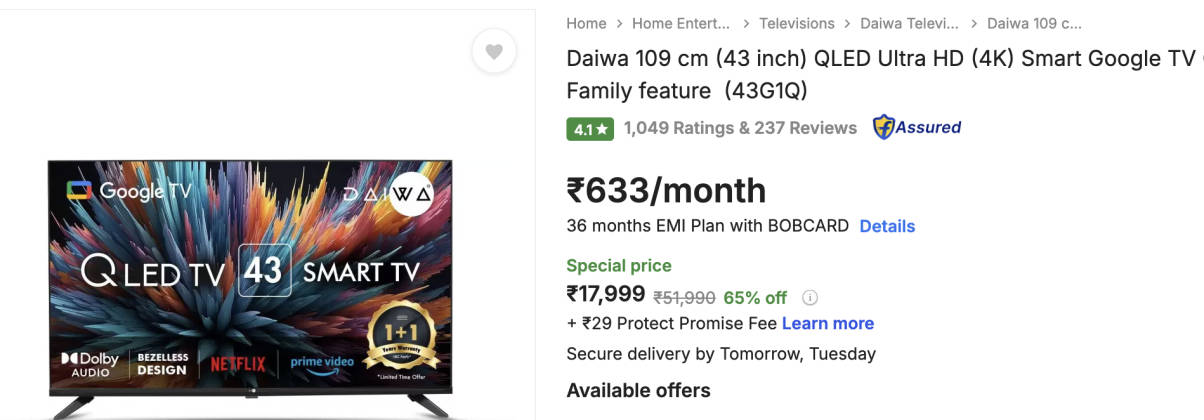The image size is (1204, 420).
Task: Click the green 4.1 star rating badge
Action: [590, 129]
